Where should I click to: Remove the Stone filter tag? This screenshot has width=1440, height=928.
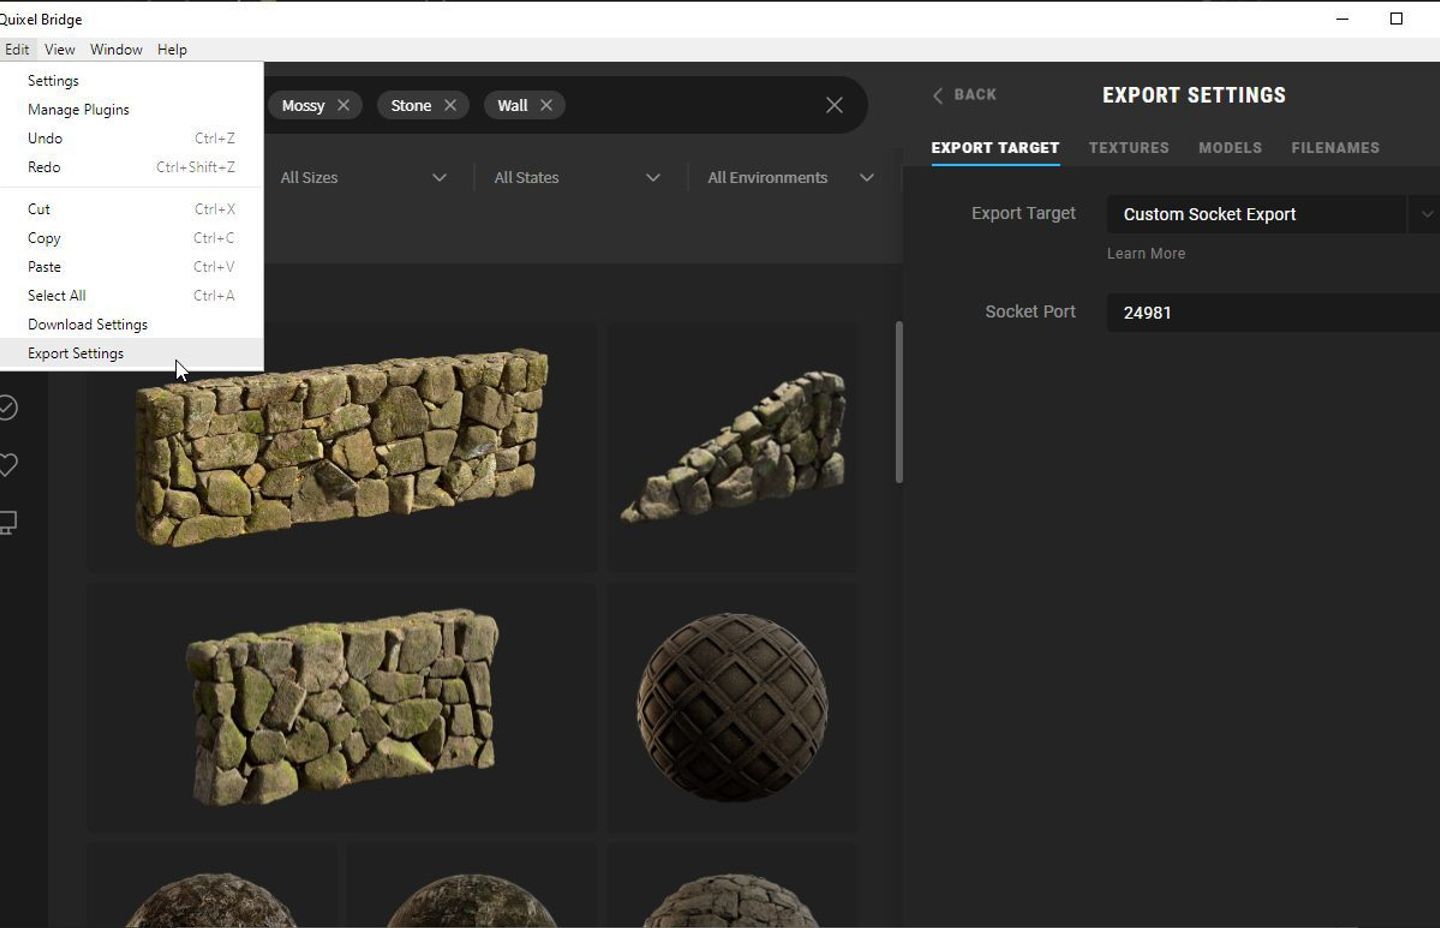click(451, 104)
